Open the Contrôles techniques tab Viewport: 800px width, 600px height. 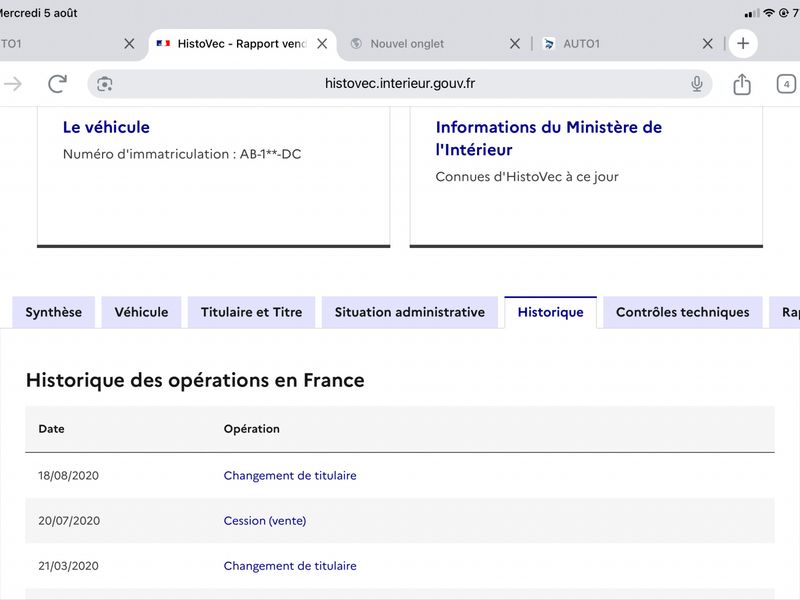[683, 312]
